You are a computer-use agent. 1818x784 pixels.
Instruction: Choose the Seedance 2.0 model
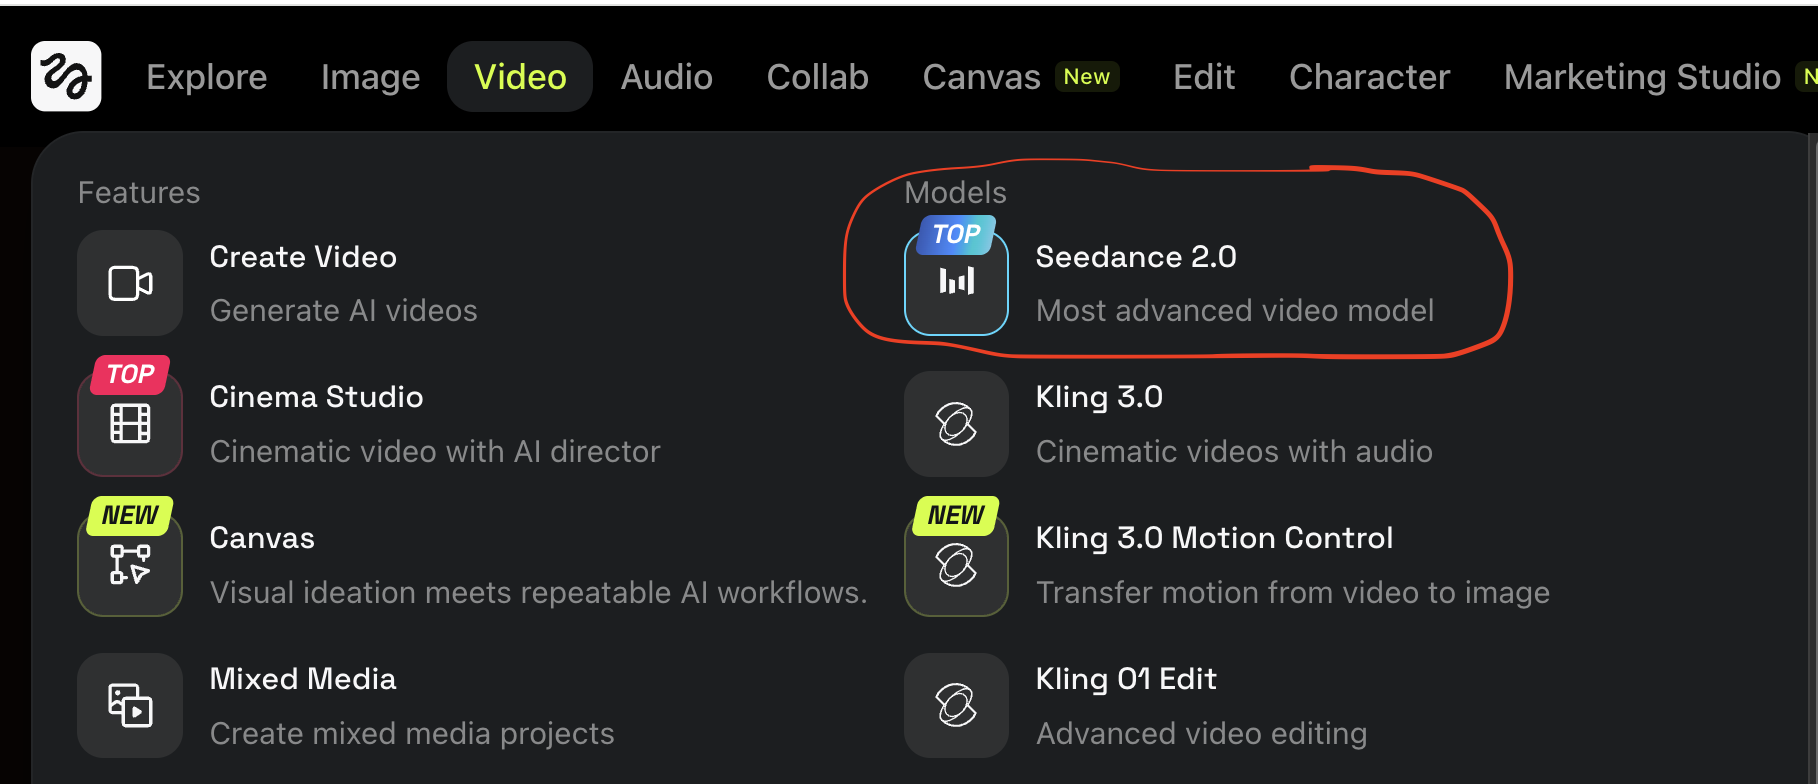coord(1136,257)
